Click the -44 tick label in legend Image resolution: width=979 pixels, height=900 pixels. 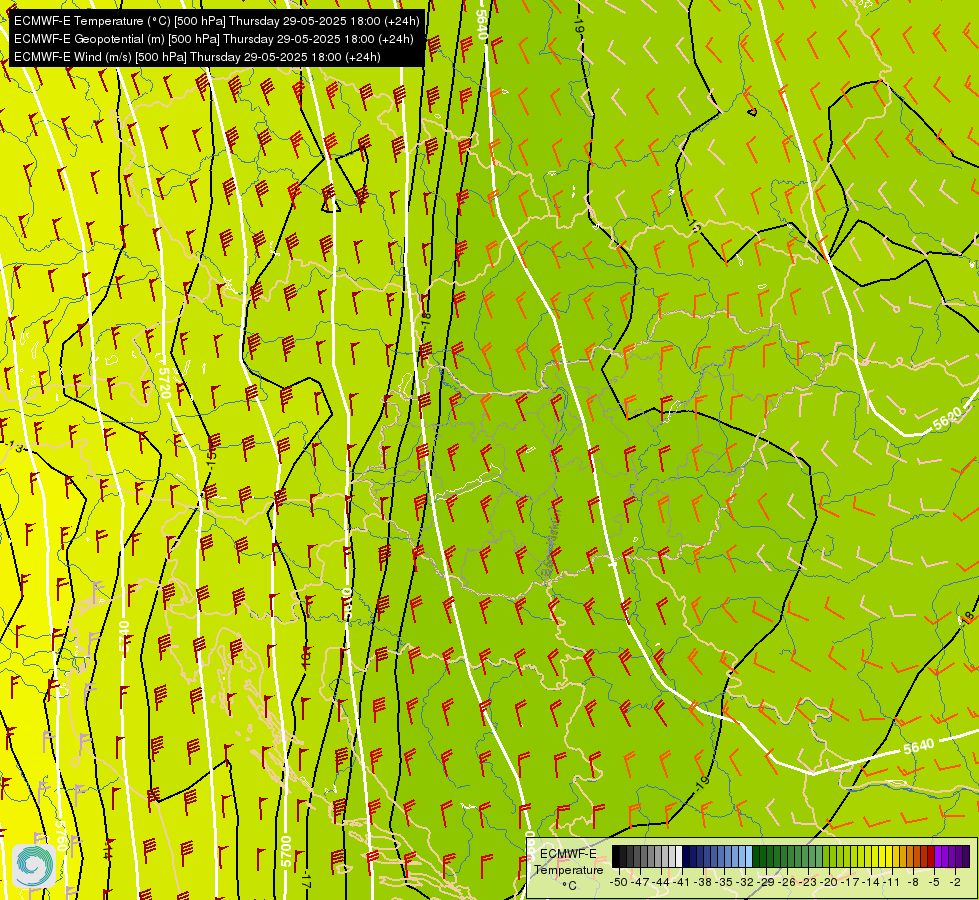[x=661, y=882]
